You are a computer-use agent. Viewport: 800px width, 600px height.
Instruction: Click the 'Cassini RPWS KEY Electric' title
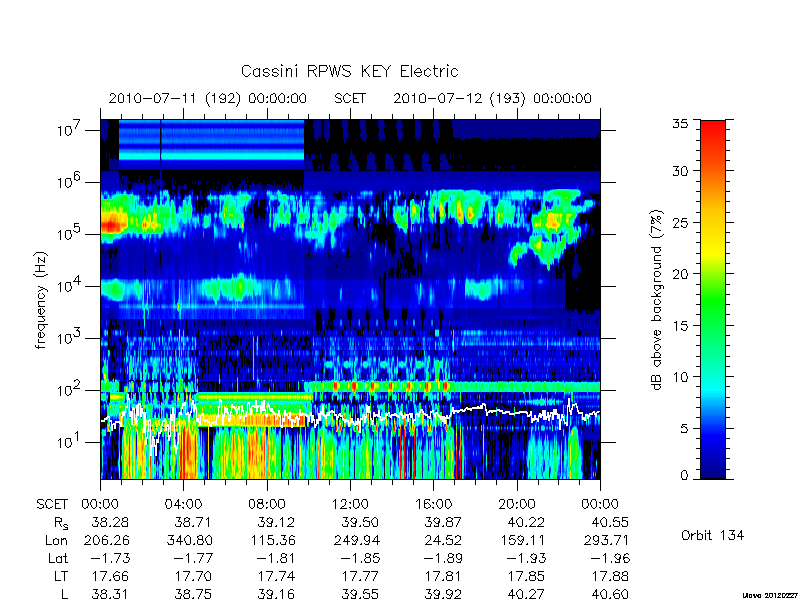click(349, 71)
